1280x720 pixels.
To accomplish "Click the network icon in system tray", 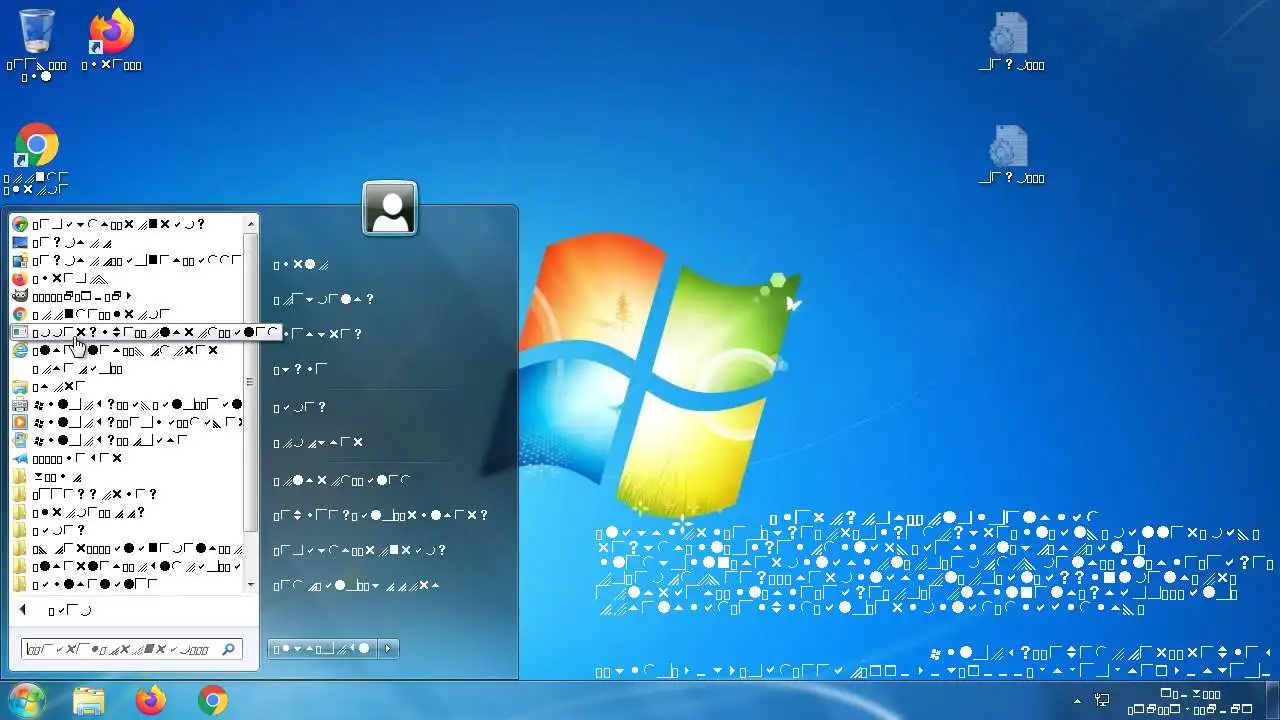I will pos(1102,701).
